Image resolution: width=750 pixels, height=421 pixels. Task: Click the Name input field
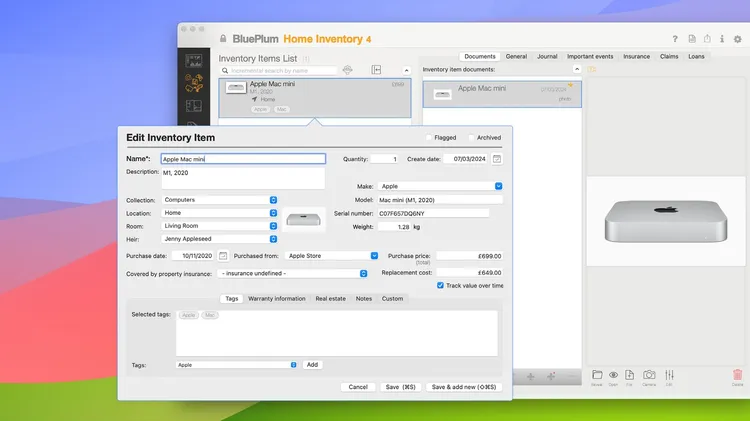(x=243, y=159)
